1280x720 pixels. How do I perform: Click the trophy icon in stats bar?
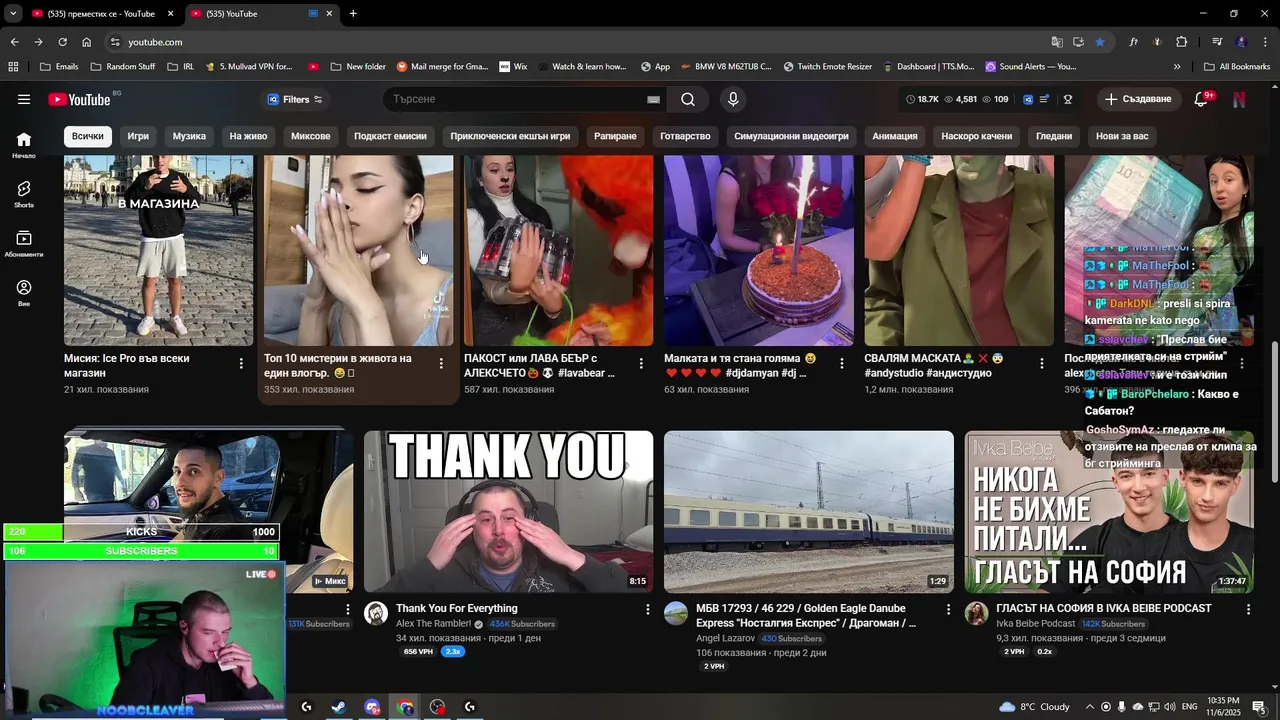pyautogui.click(x=1068, y=99)
